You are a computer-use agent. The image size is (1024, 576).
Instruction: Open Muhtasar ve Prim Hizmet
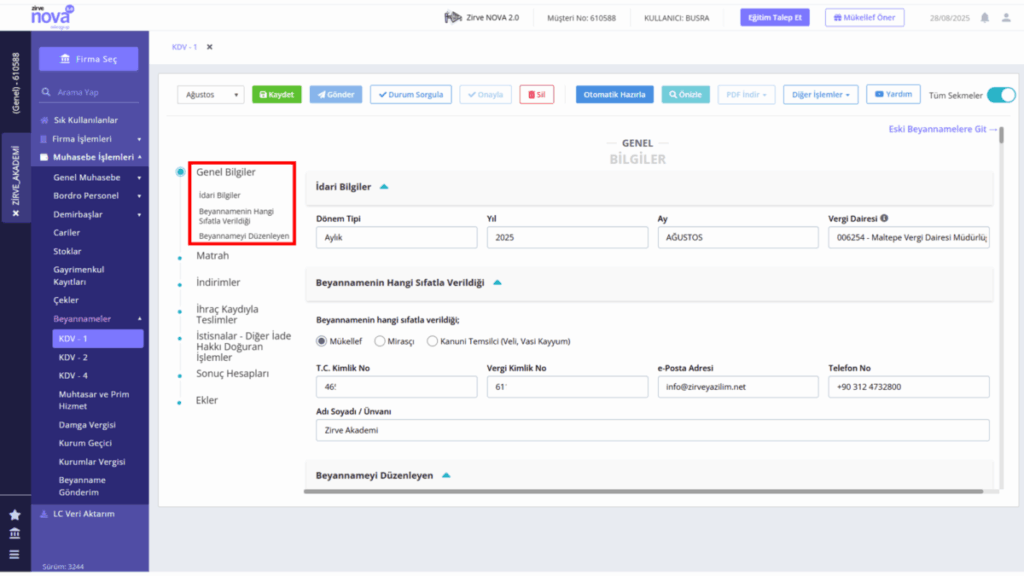(x=94, y=400)
